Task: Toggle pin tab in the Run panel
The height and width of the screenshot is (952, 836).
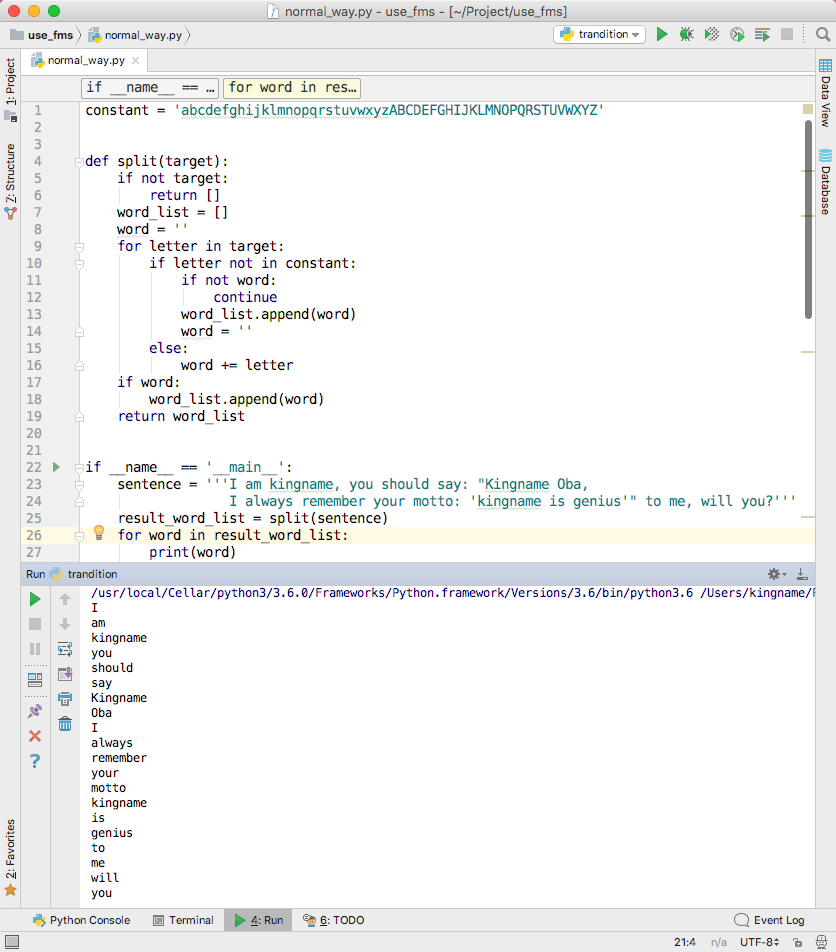Action: coord(35,711)
